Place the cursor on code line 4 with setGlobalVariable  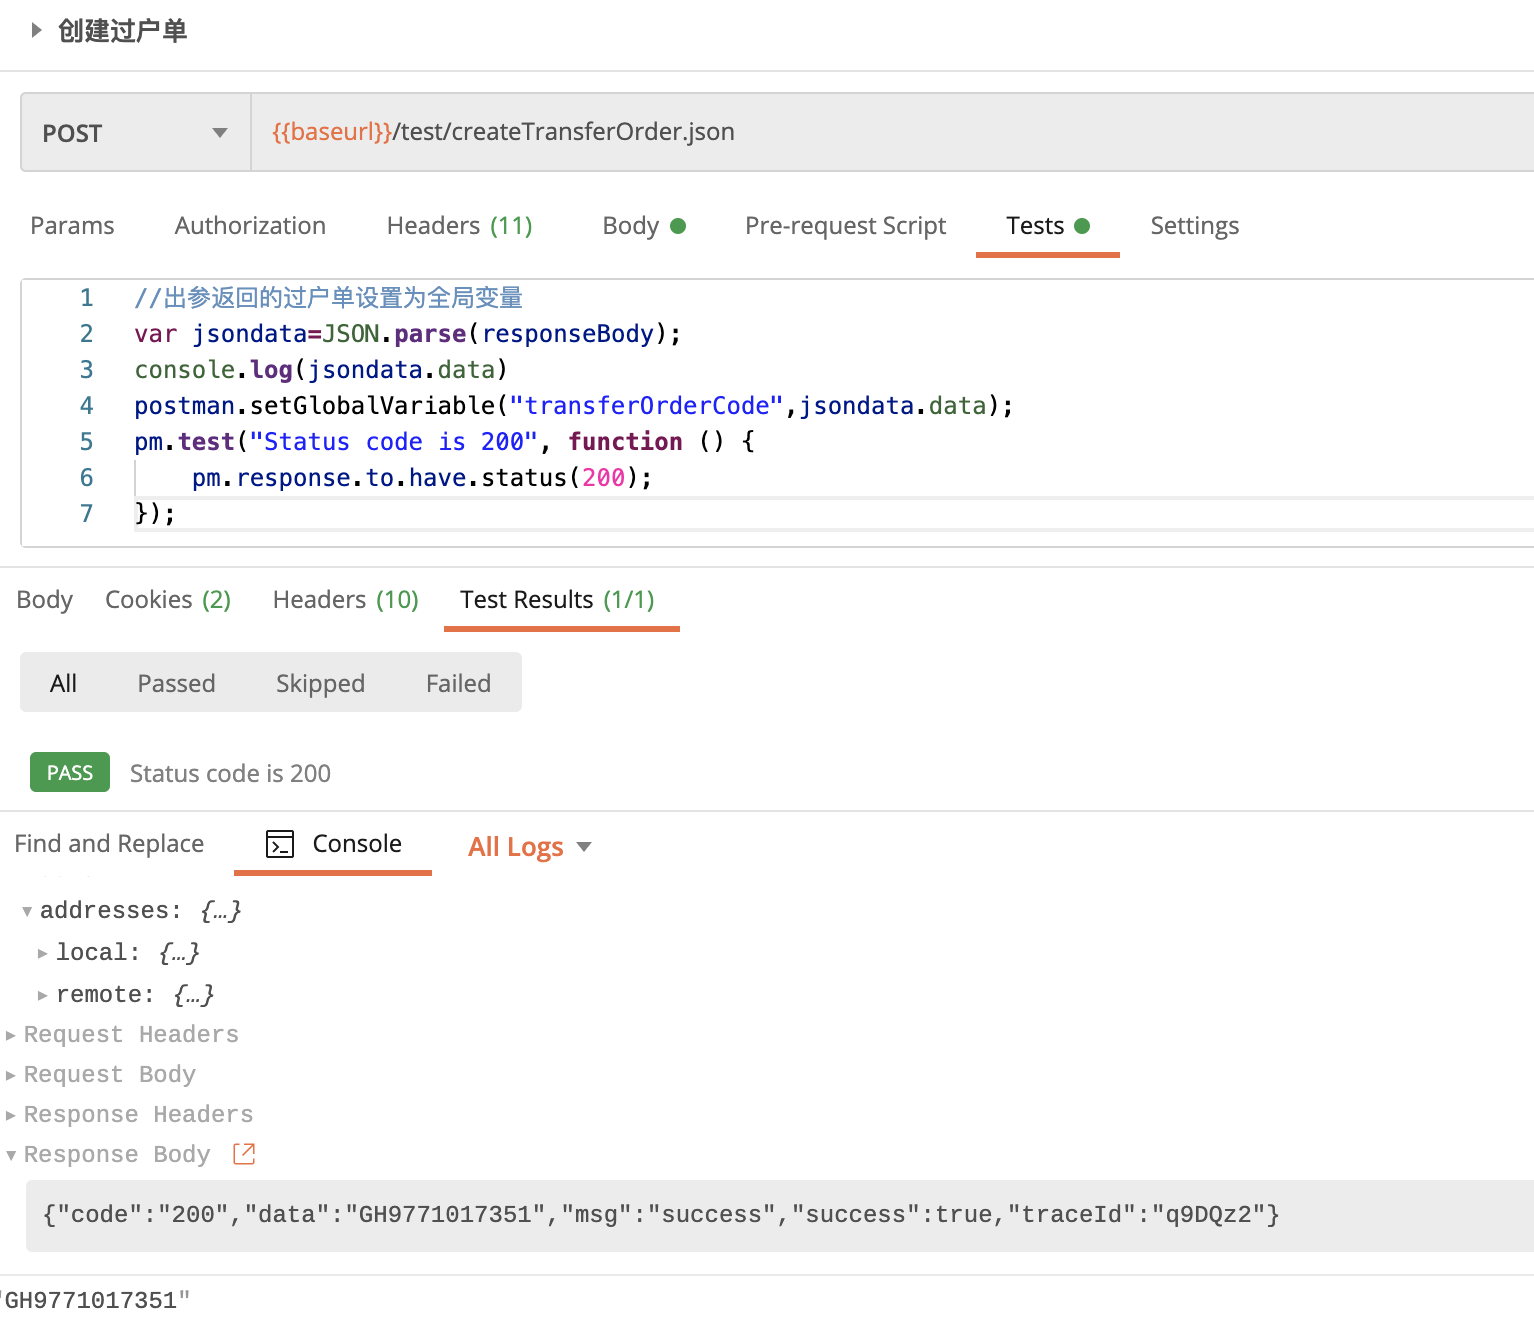tap(574, 406)
